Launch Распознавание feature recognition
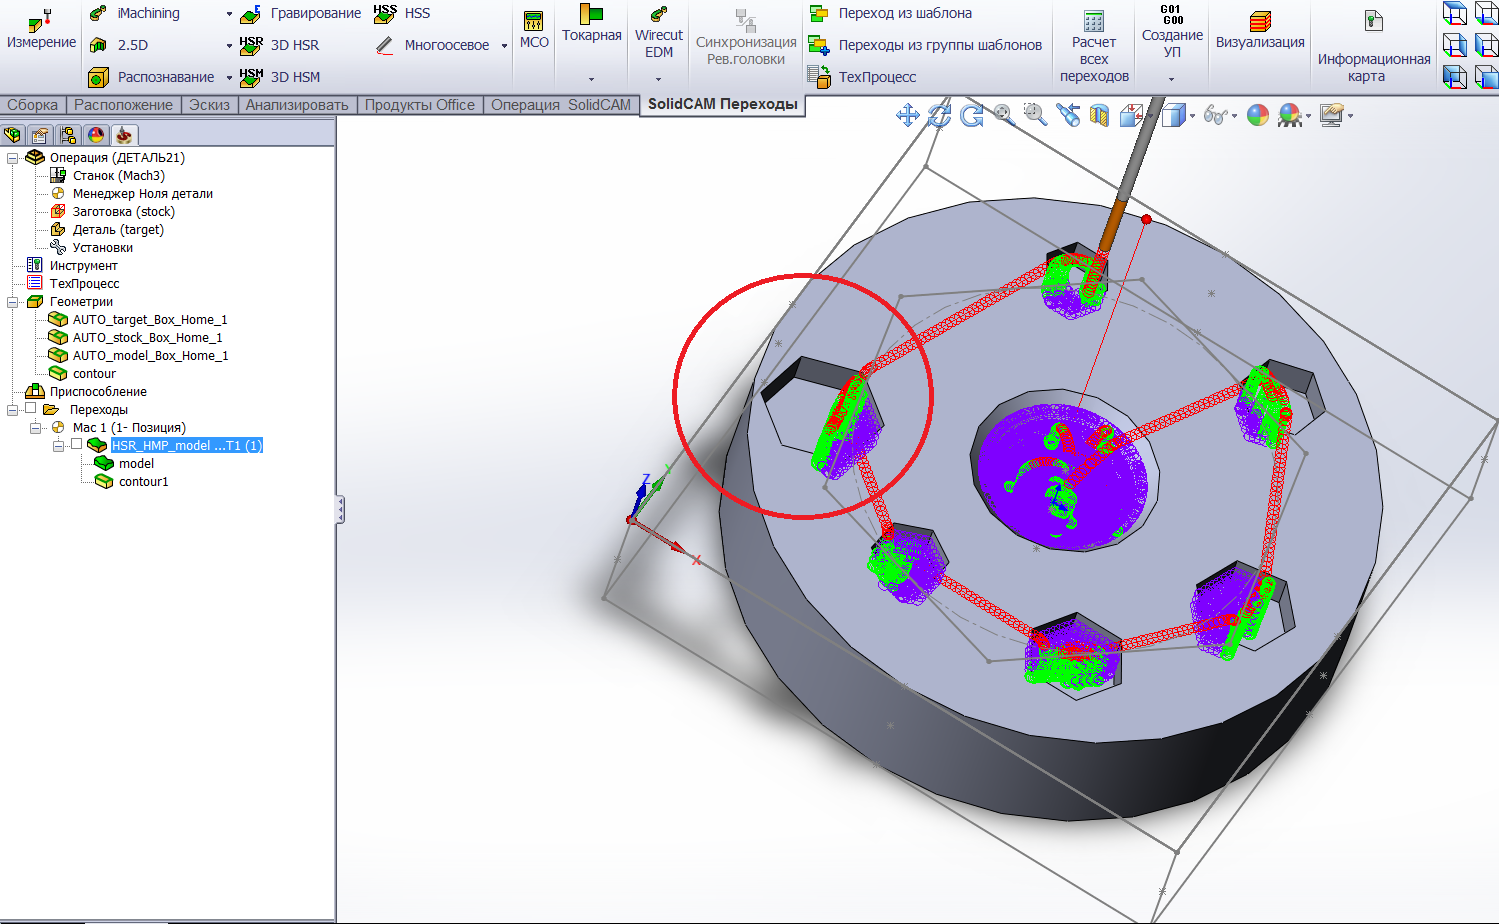1499x924 pixels. 152,77
